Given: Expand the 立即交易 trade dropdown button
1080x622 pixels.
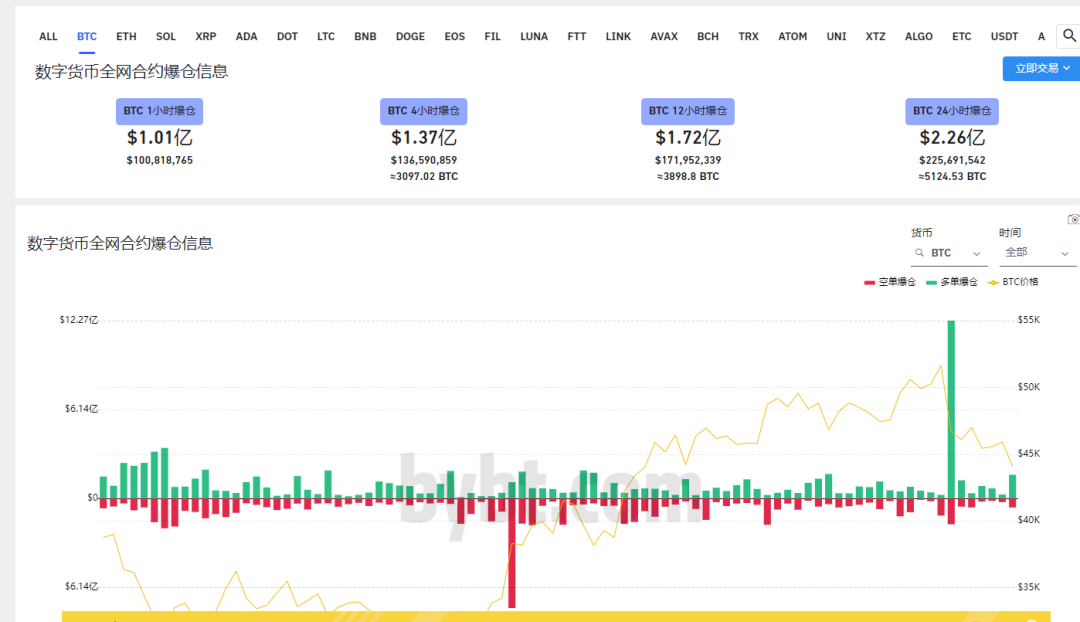Looking at the screenshot, I should tap(1041, 68).
